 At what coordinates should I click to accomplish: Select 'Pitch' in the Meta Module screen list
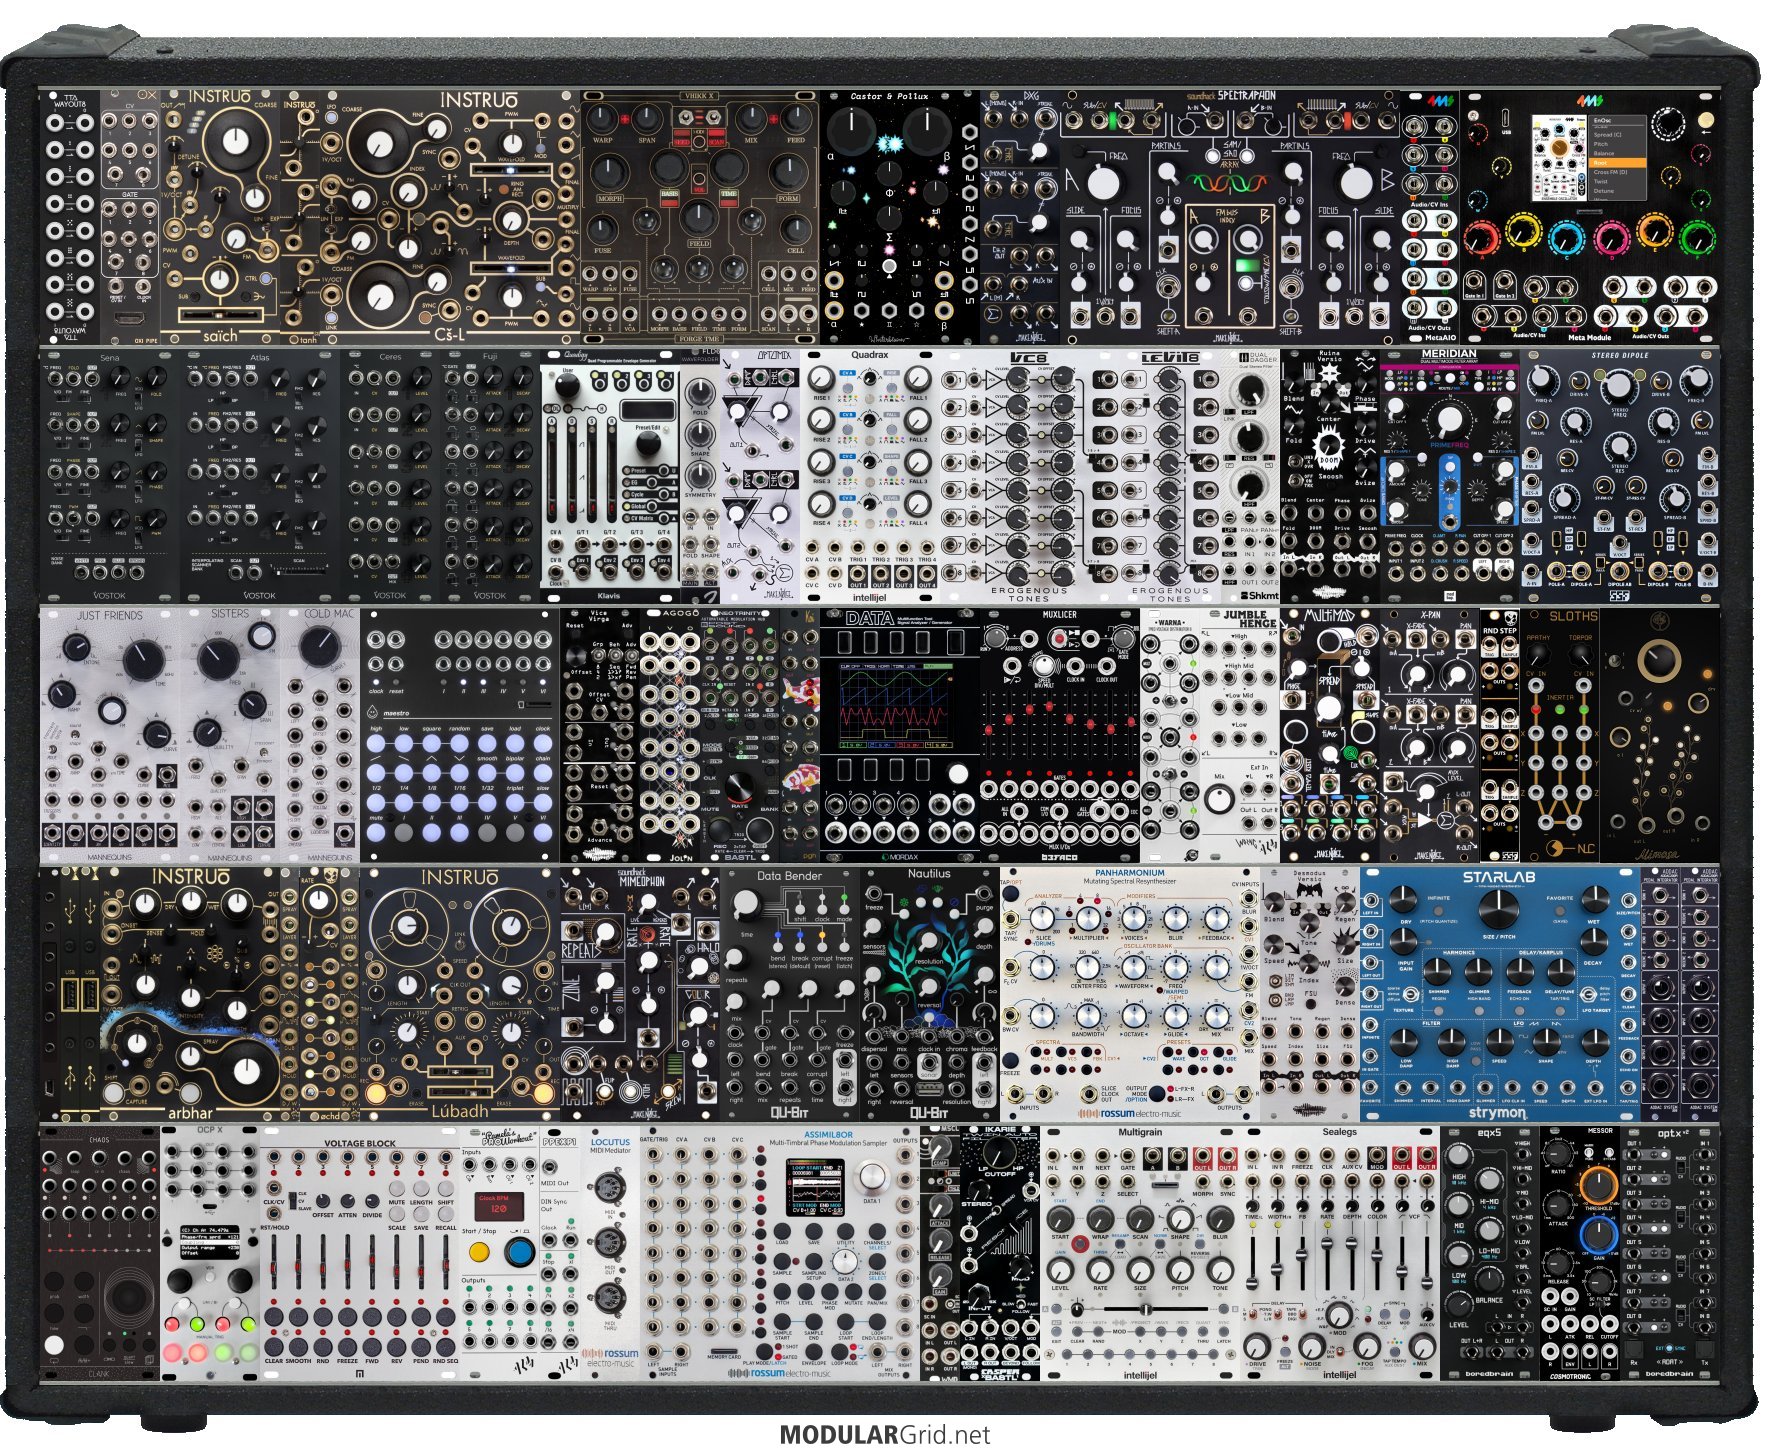(x=1617, y=144)
